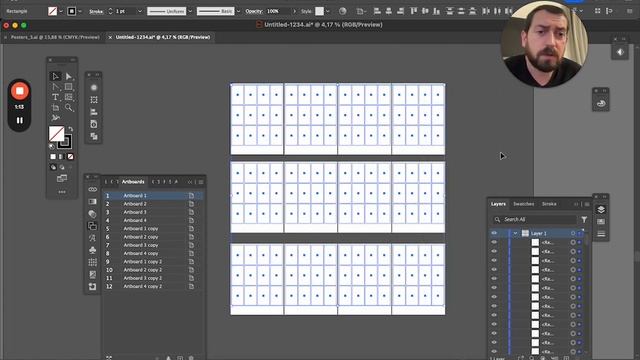Stop the screen recording red button
Image resolution: width=640 pixels, height=360 pixels.
click(x=19, y=91)
